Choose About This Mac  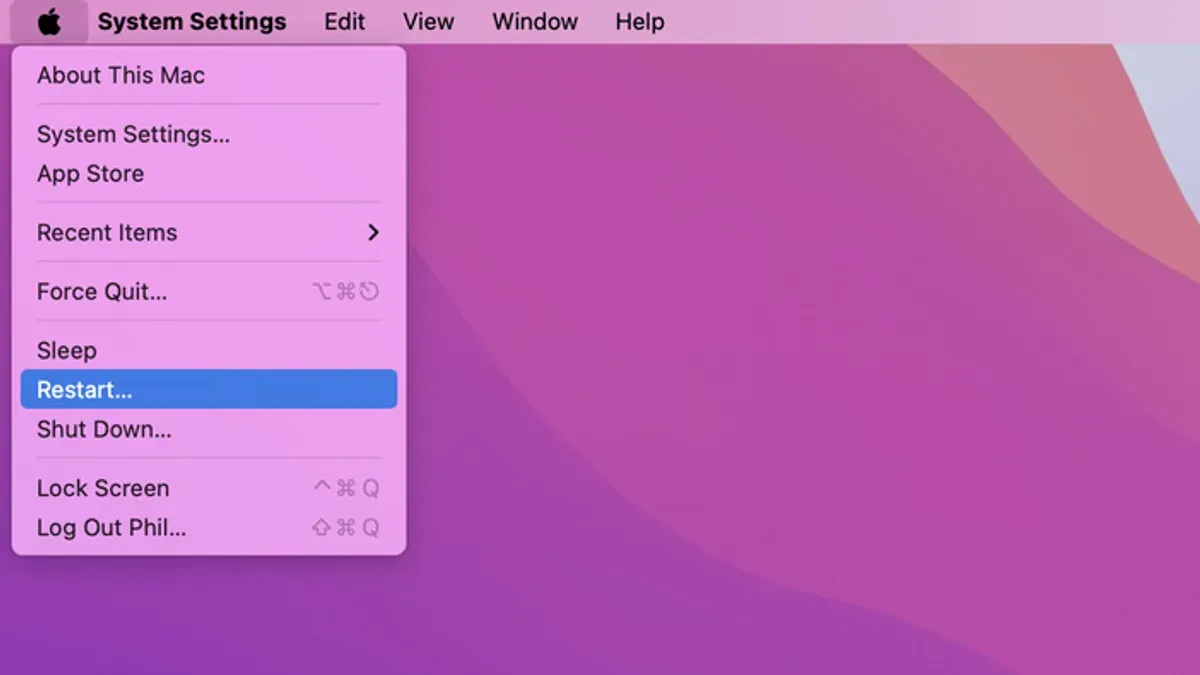(209, 75)
